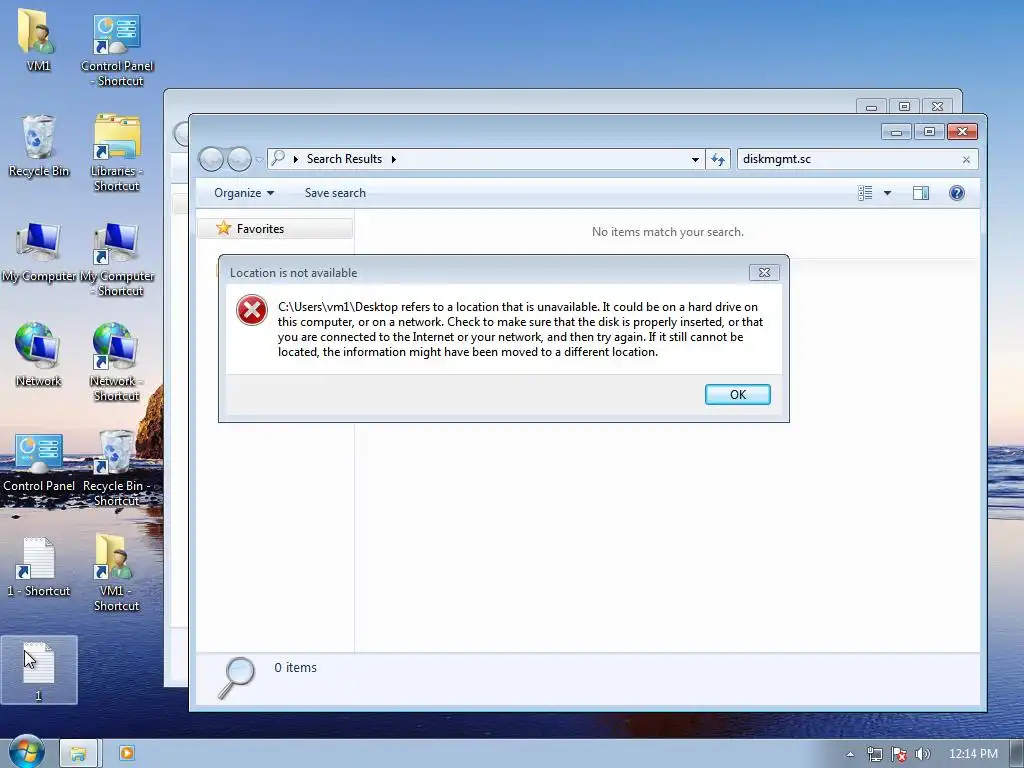Select the text file named 1
1024x768 pixels.
pyautogui.click(x=39, y=671)
